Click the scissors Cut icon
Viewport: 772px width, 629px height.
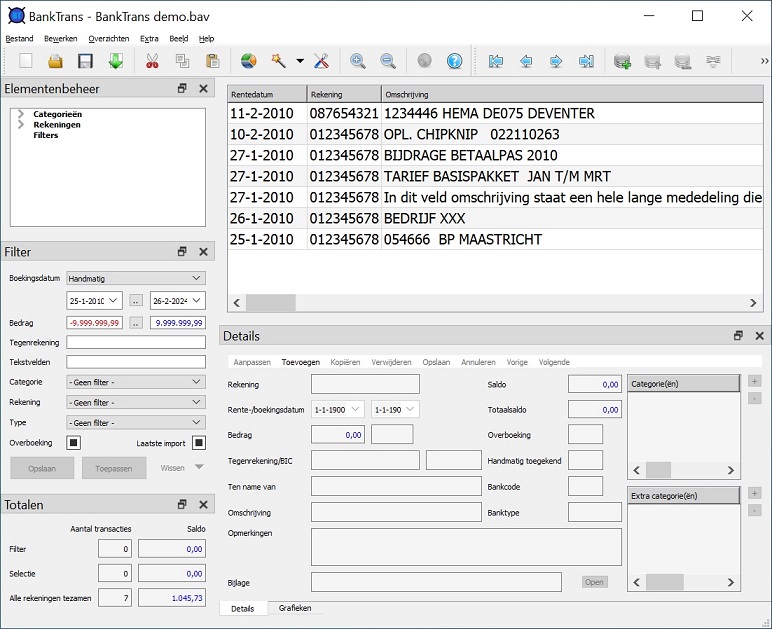tap(152, 62)
